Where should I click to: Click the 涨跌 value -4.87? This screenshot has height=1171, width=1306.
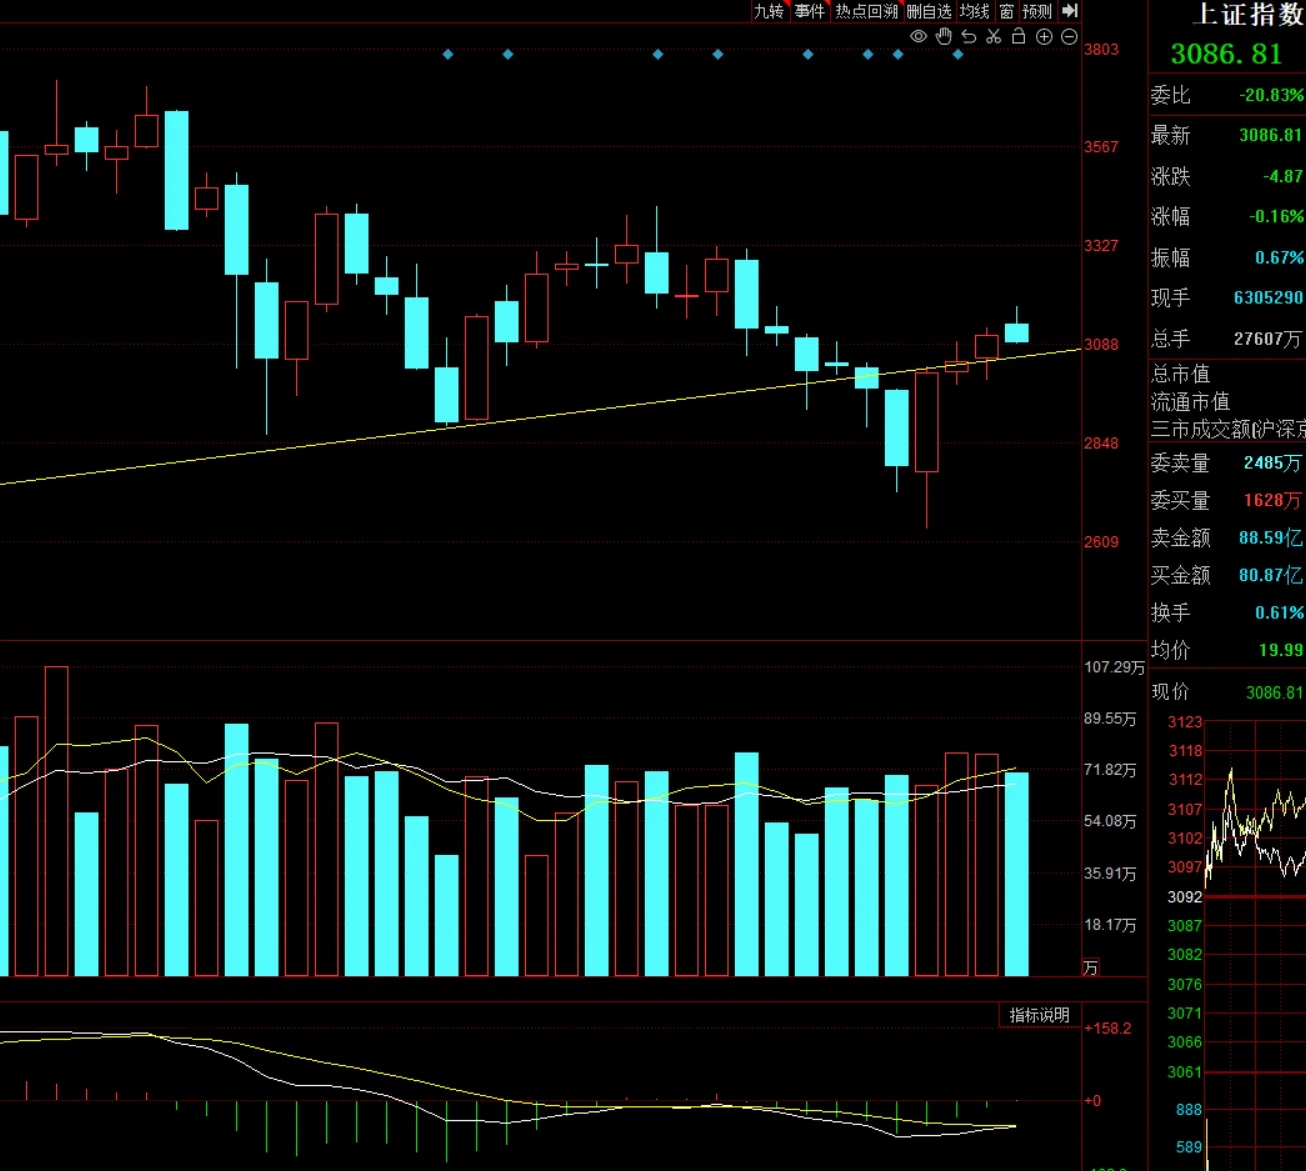coord(1283,176)
